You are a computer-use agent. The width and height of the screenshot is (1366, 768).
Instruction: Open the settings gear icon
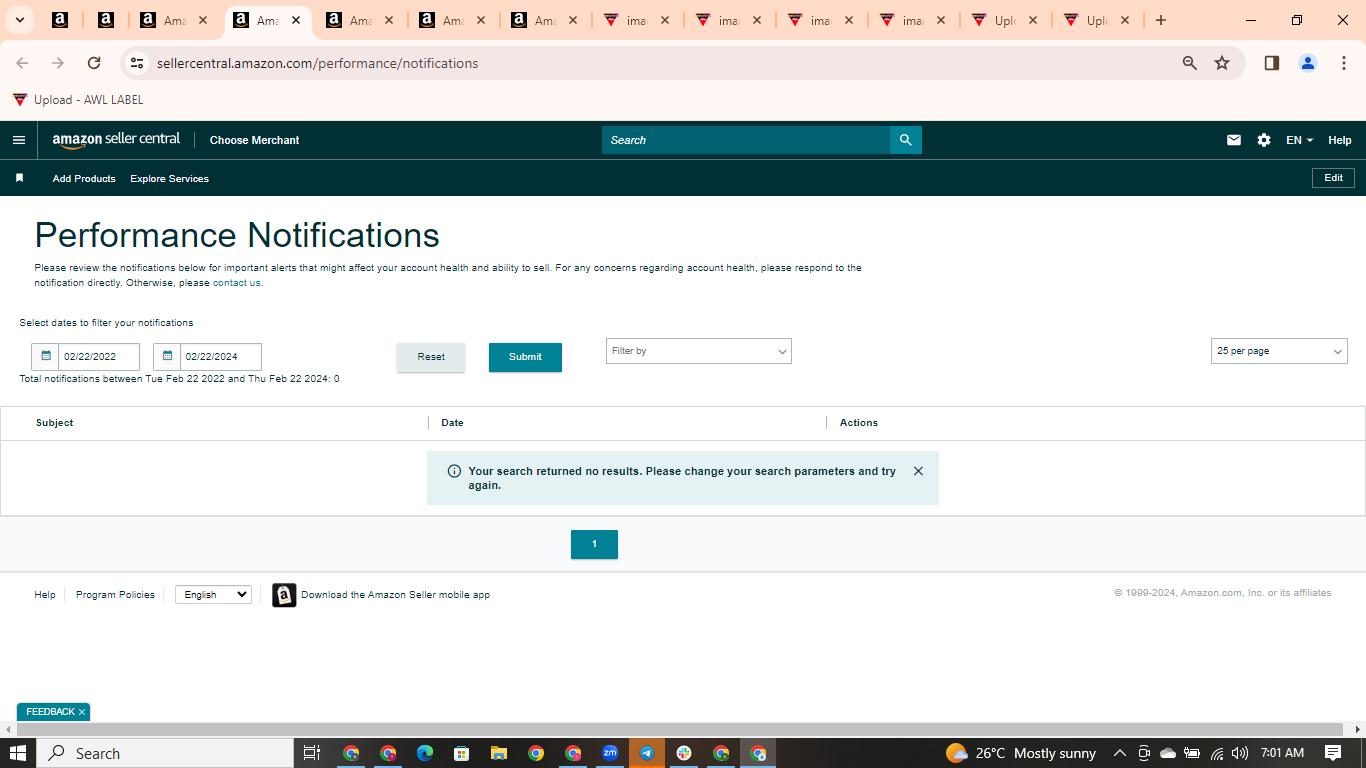[x=1264, y=140]
